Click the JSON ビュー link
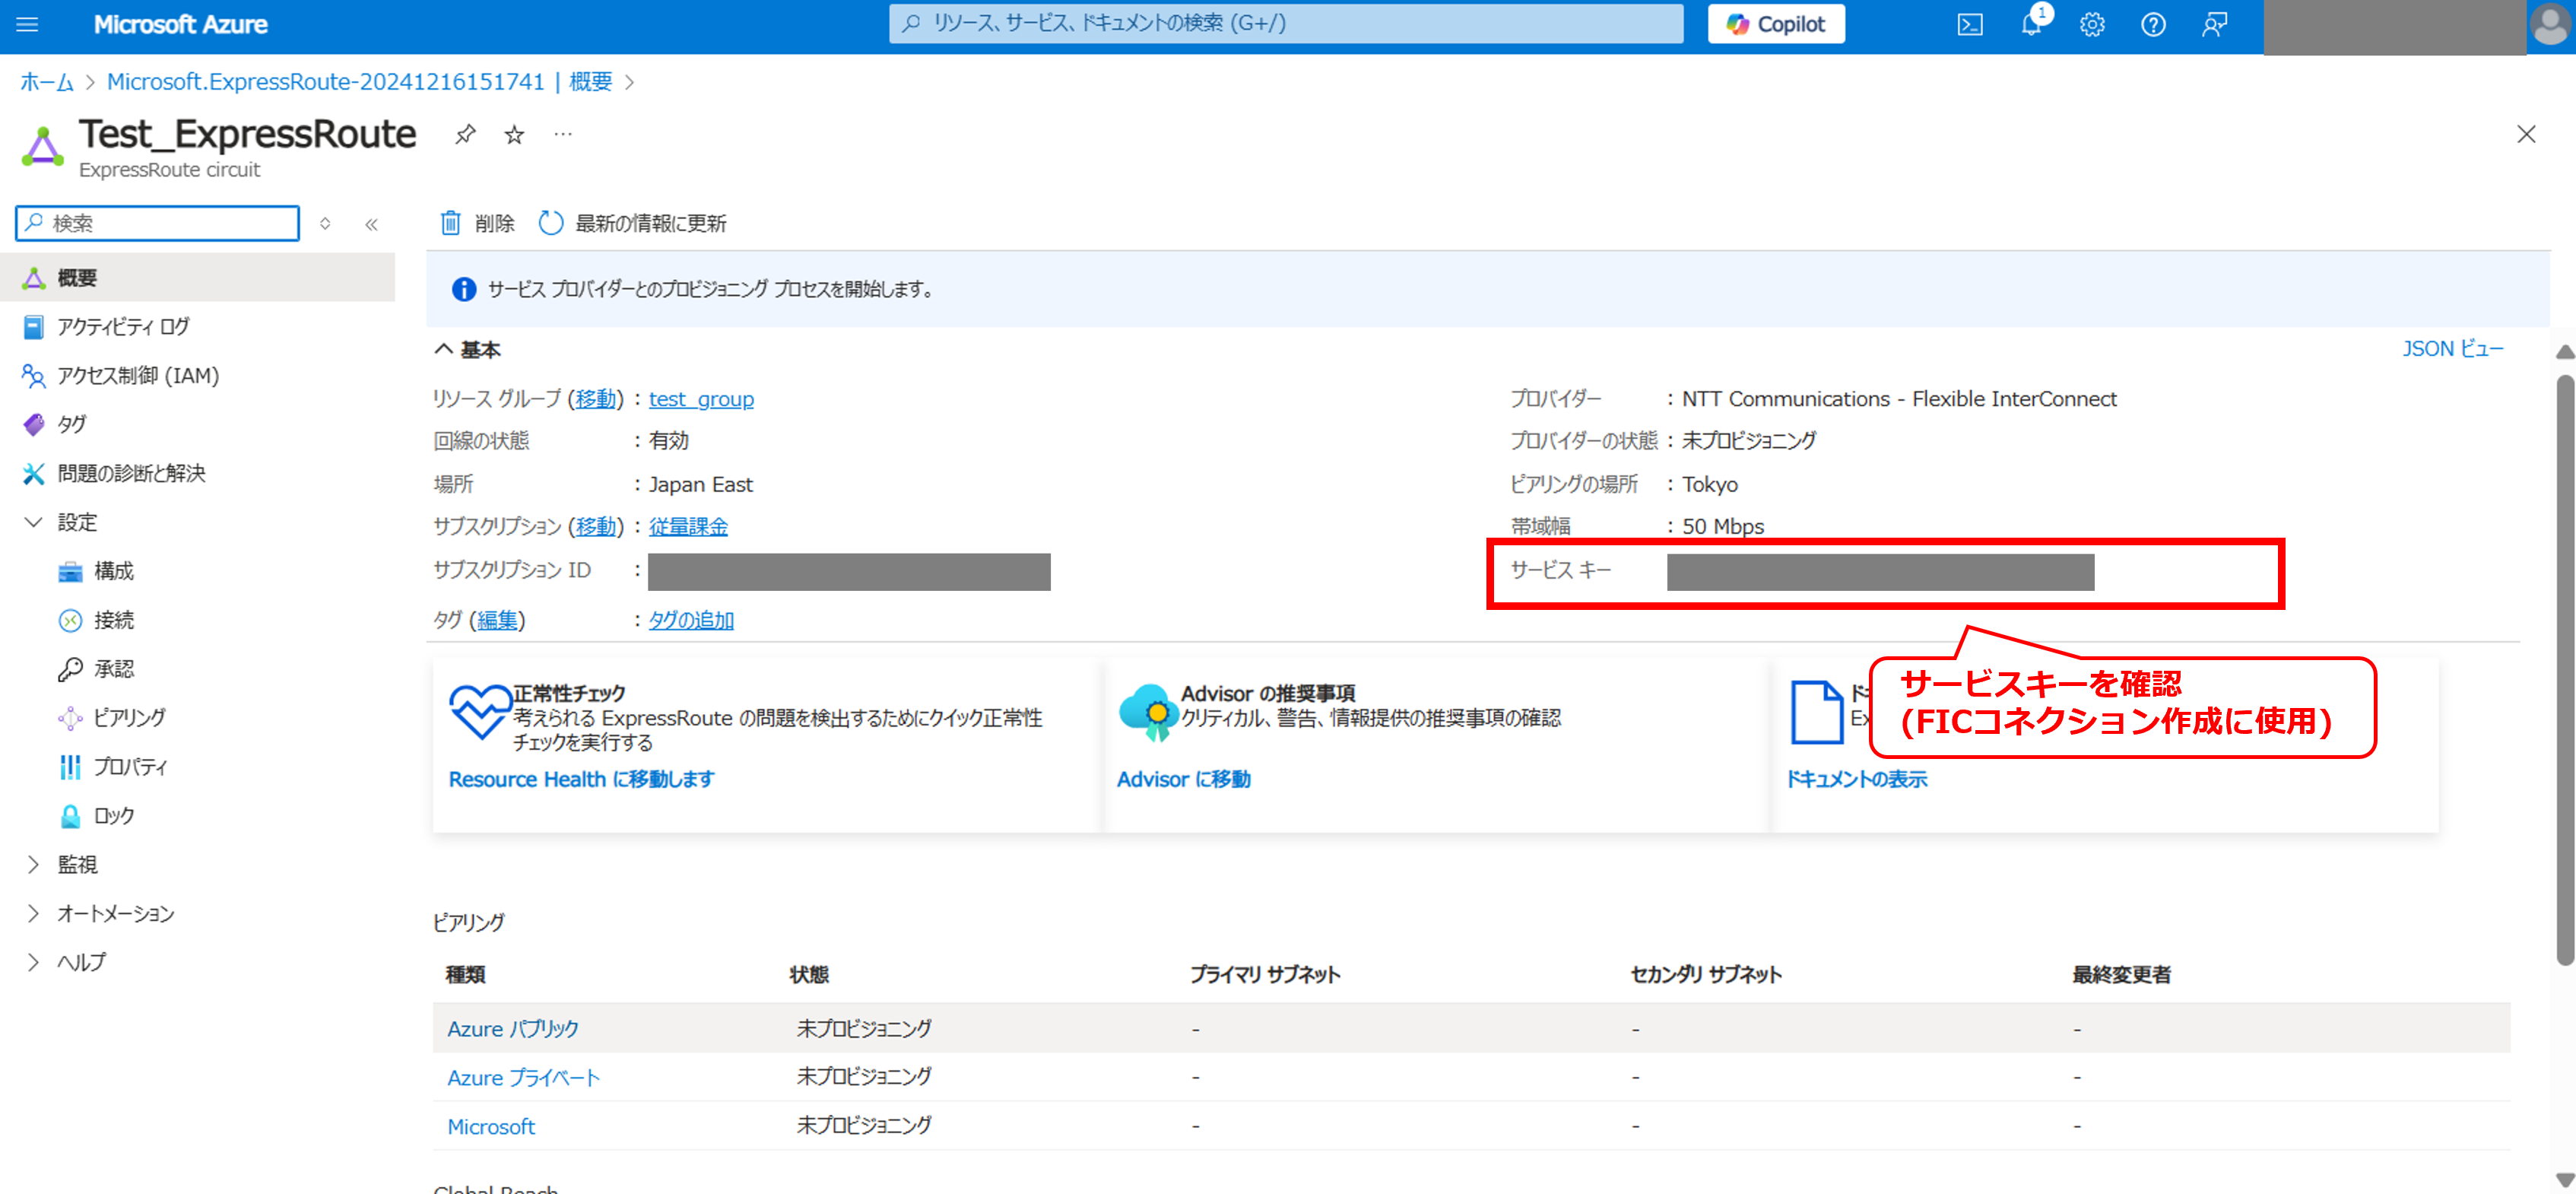This screenshot has width=2576, height=1194. [x=2452, y=349]
